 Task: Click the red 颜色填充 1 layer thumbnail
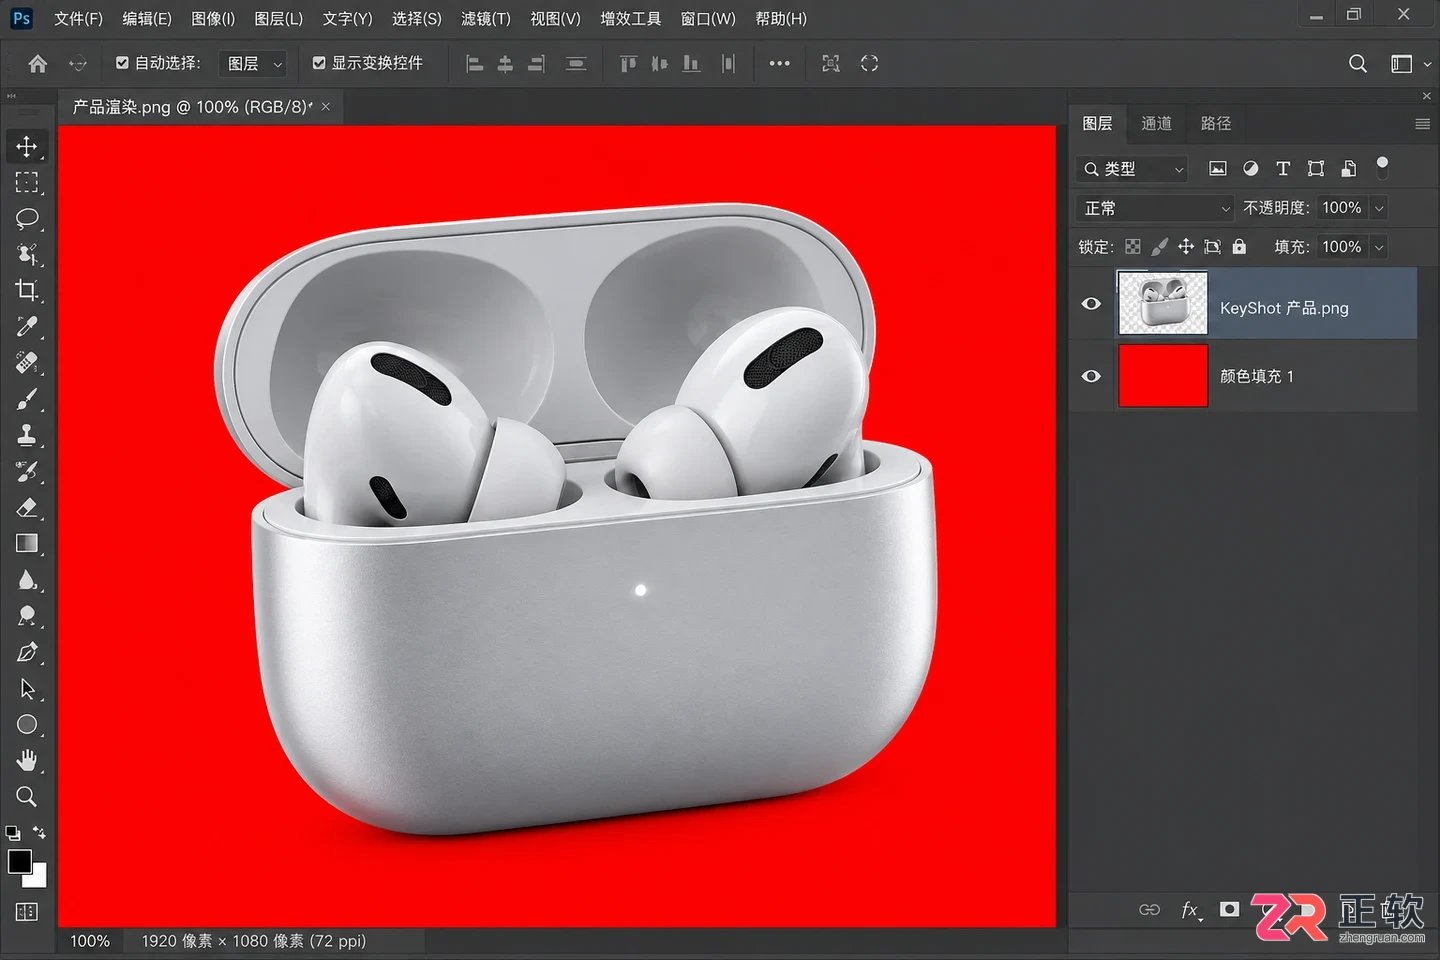[x=1162, y=375]
